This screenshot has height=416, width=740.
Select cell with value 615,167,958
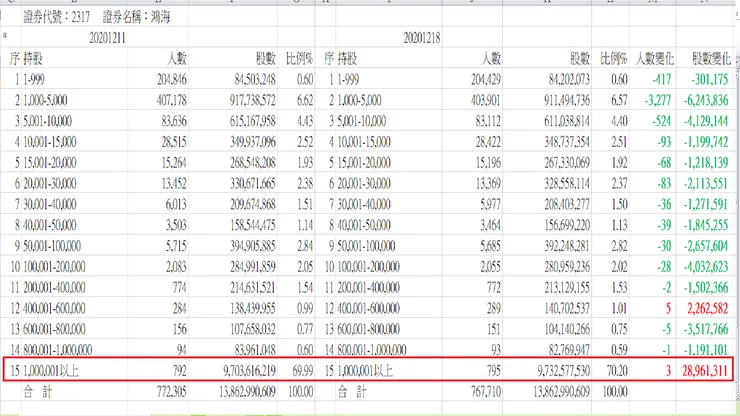point(253,121)
